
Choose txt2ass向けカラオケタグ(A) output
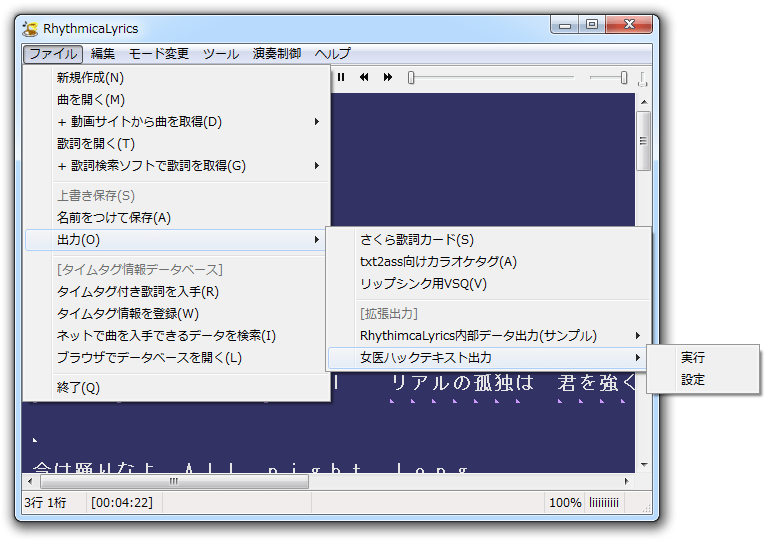(x=488, y=261)
